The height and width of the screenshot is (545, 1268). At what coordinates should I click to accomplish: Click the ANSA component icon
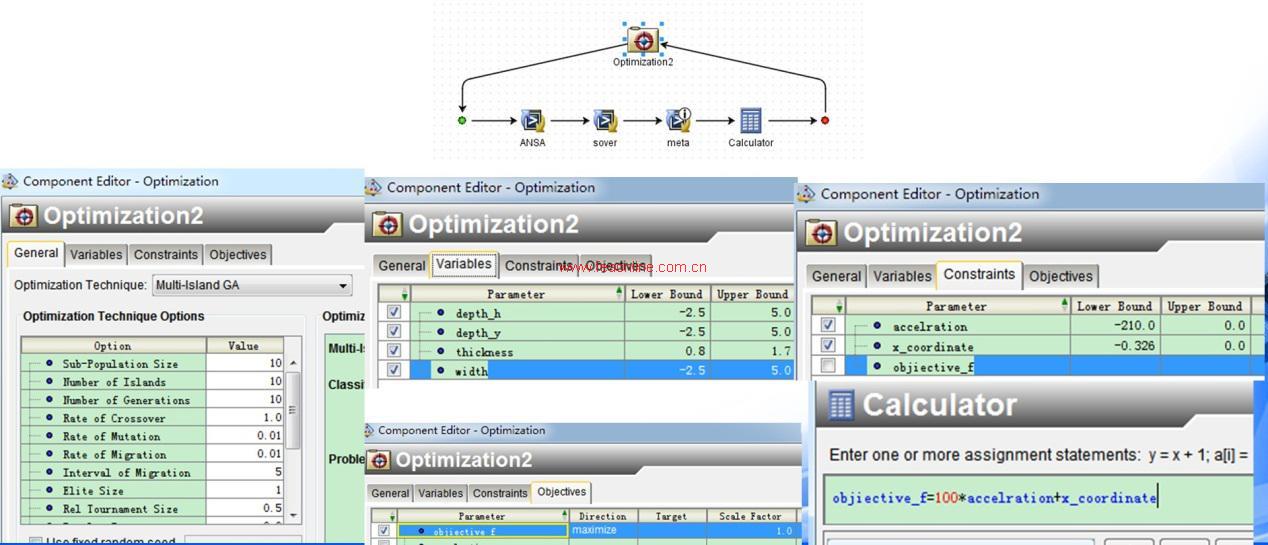532,121
